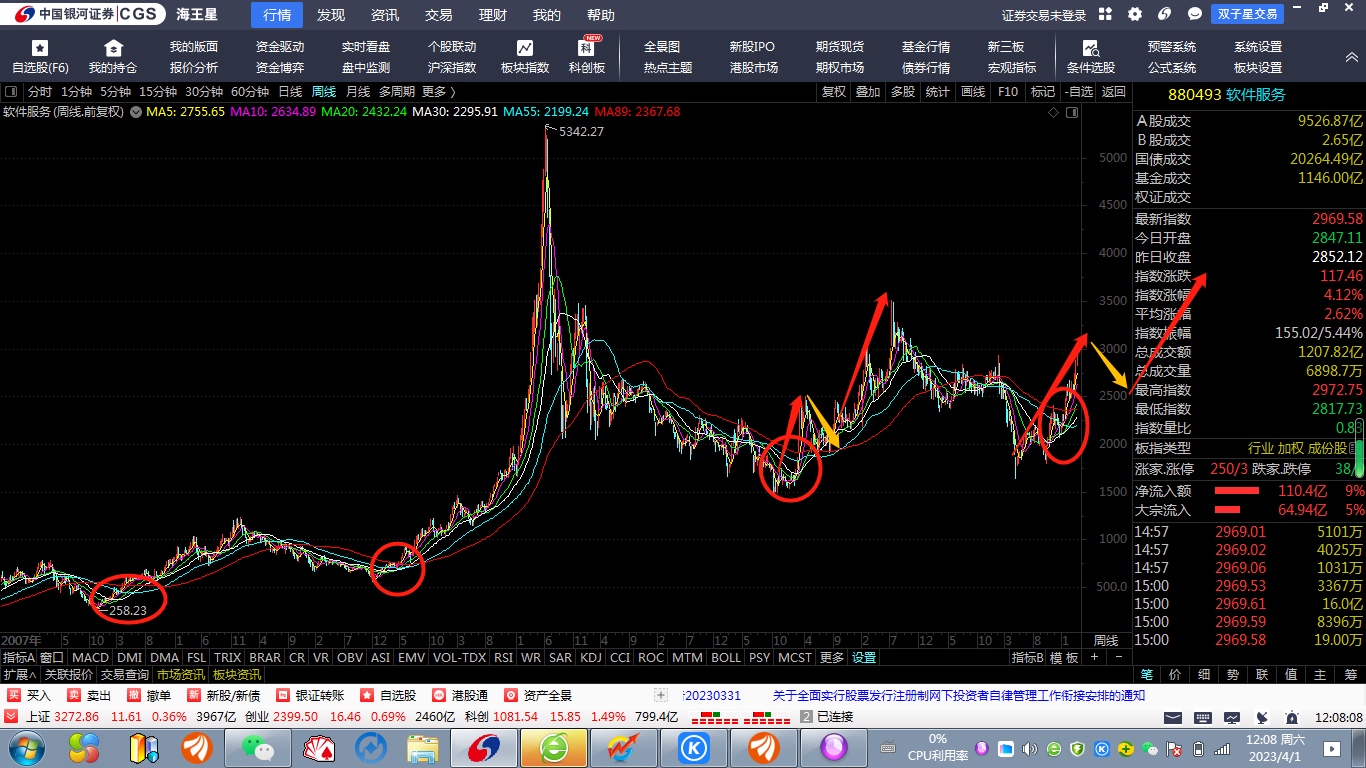Click the green volume ratio bar in quote panel

1358,448
